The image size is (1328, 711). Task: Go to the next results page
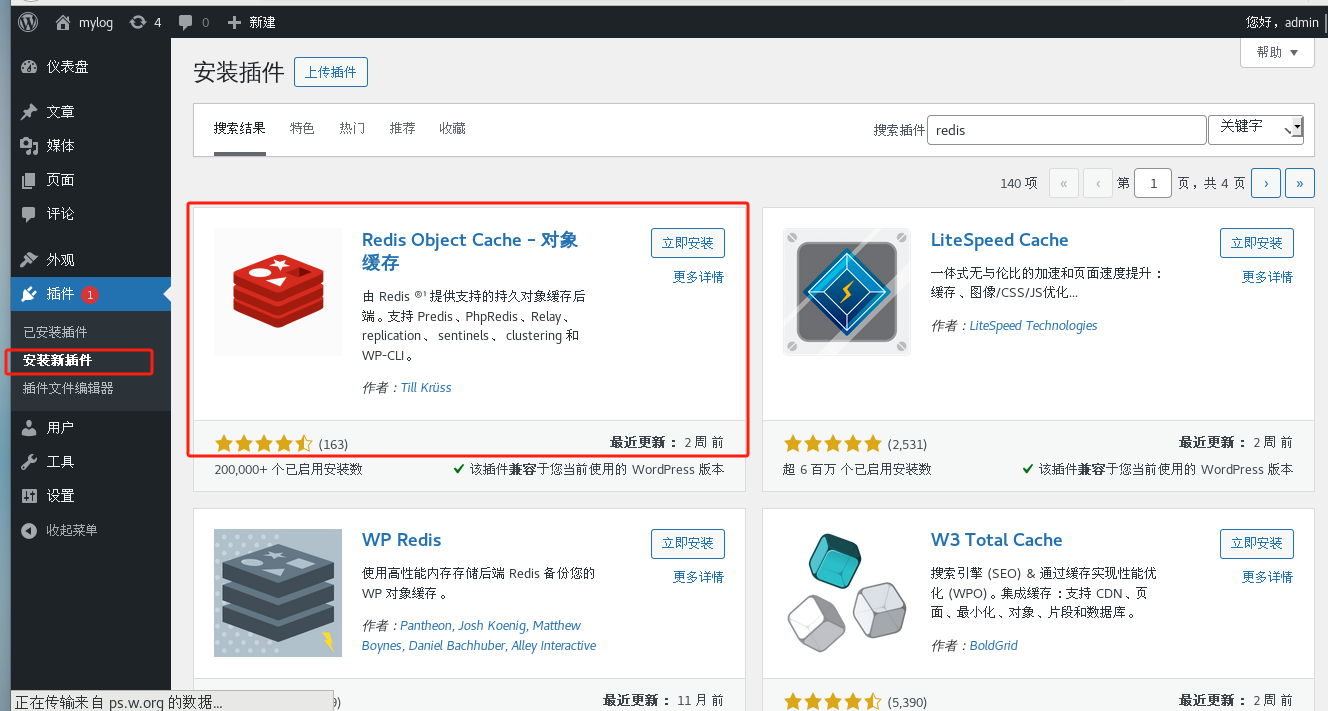(x=1266, y=183)
